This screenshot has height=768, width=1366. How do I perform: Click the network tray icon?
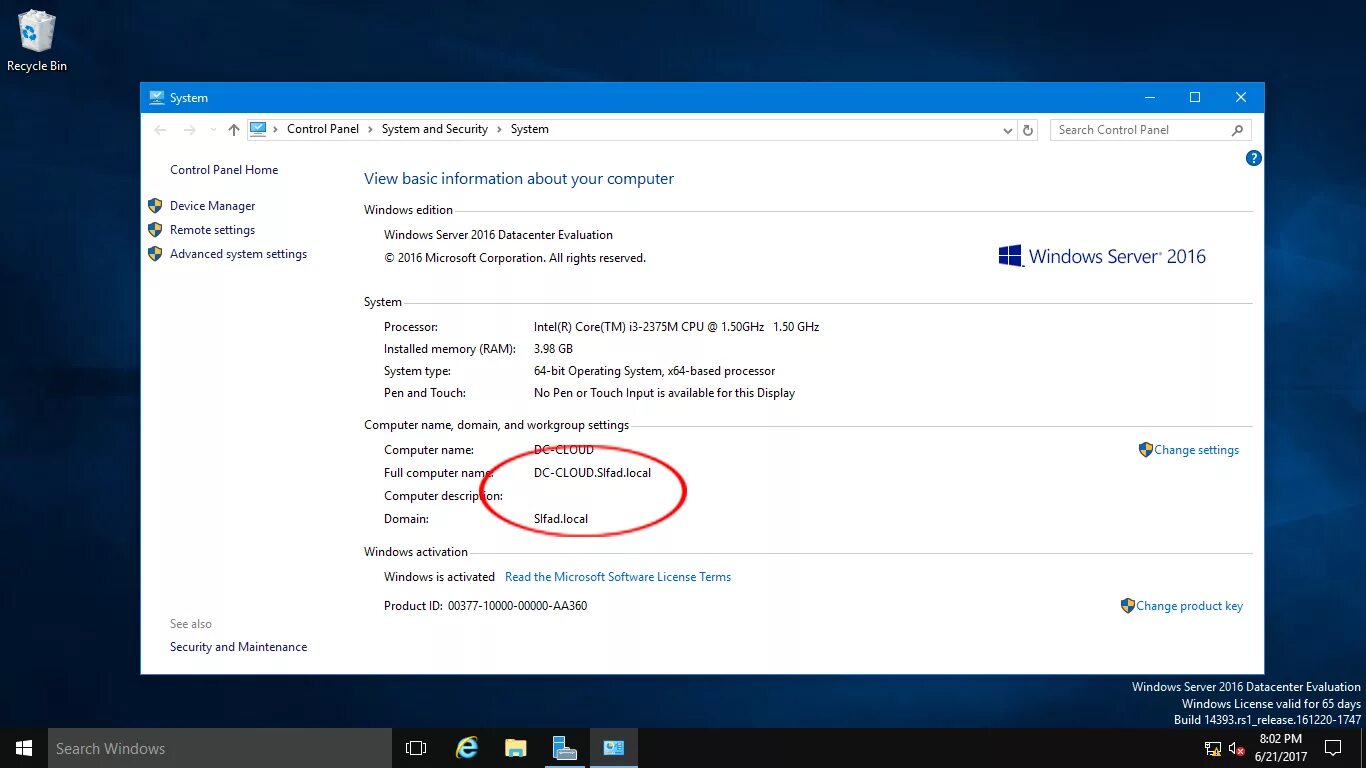(1212, 748)
